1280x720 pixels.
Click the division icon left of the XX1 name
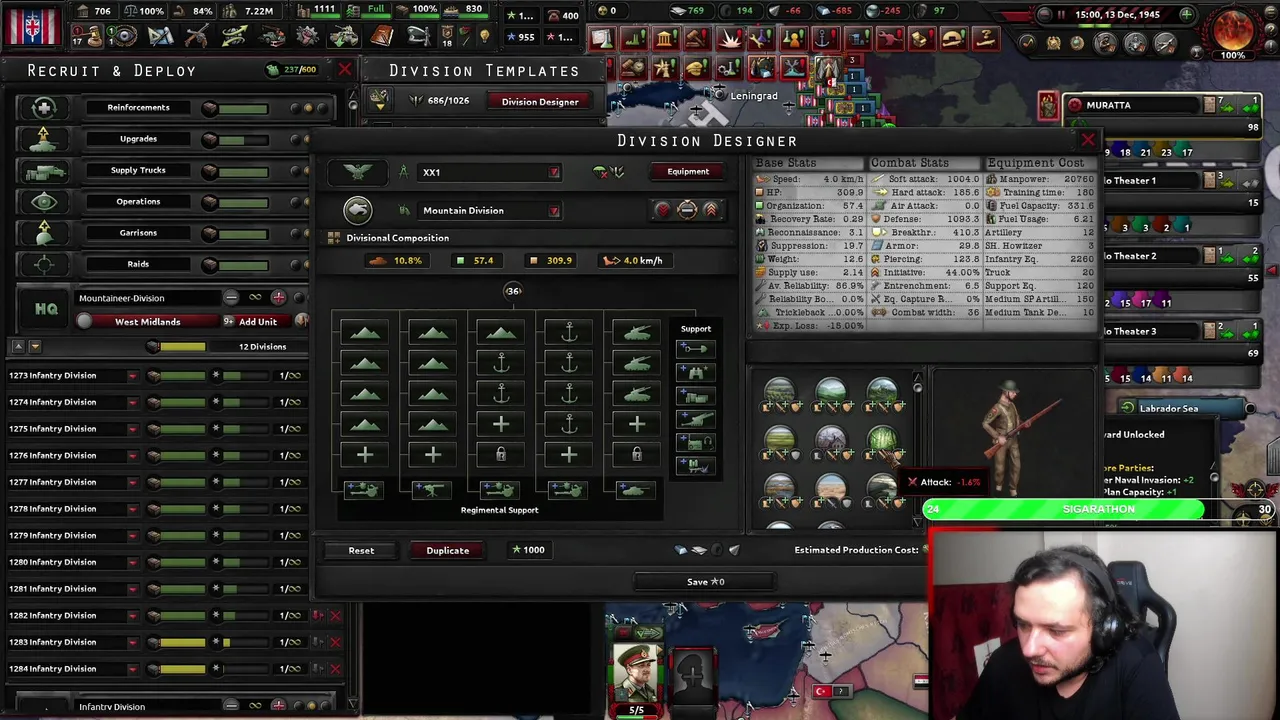tap(357, 172)
